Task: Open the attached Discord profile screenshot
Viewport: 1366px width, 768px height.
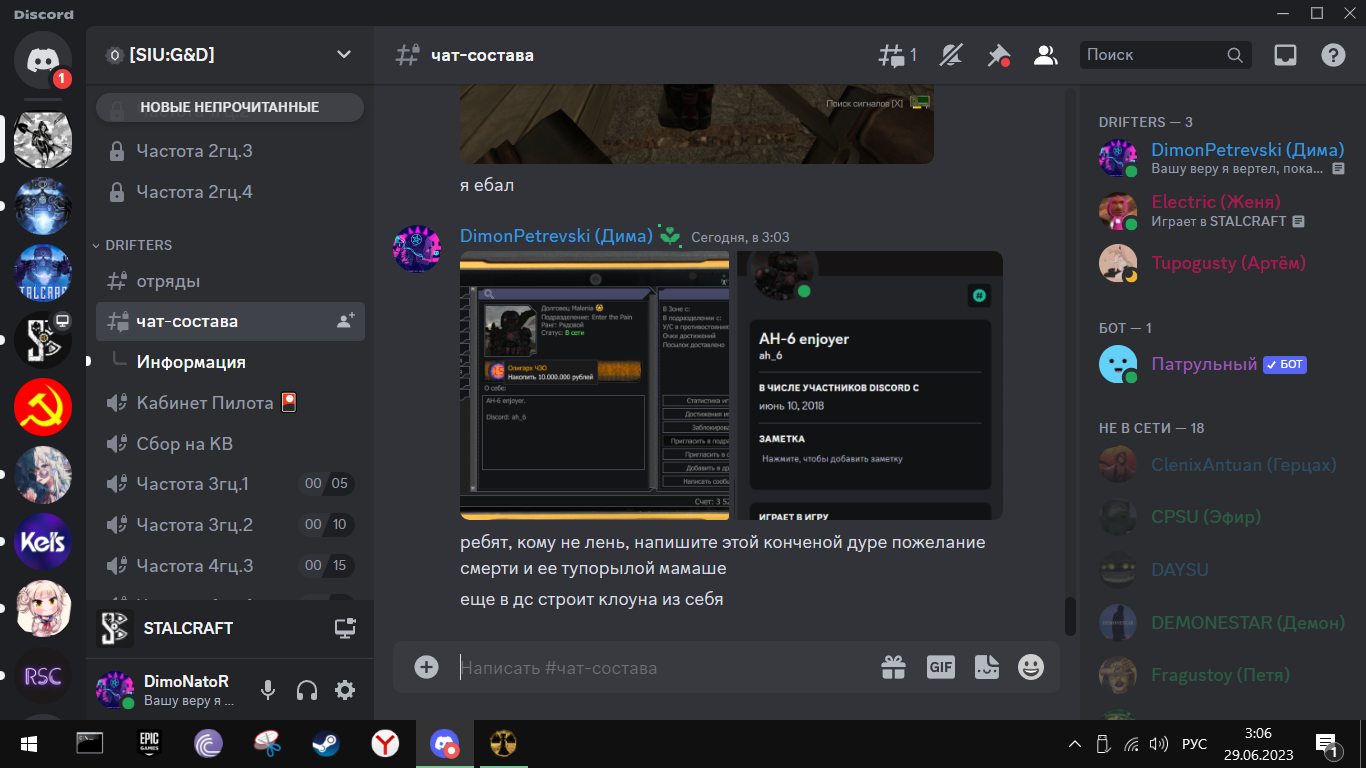Action: point(870,385)
